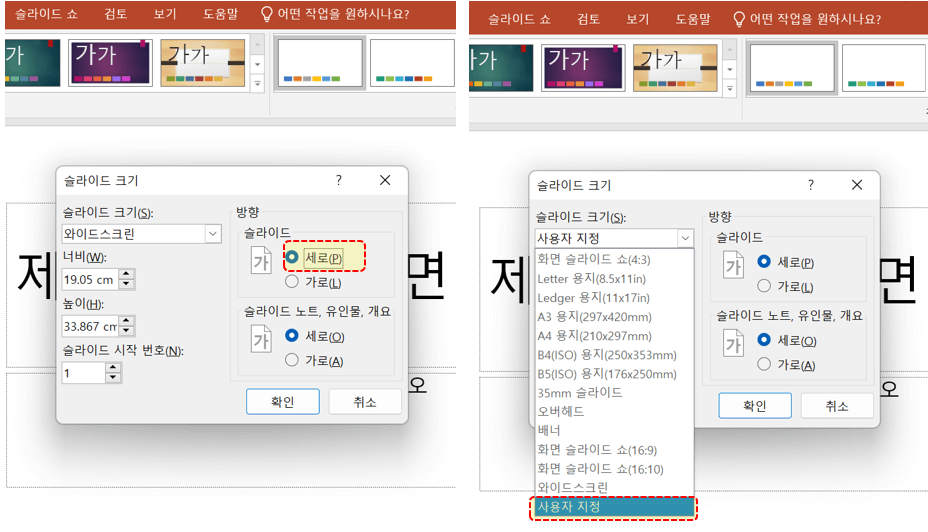Select the first white variant in right ribbon

(792, 67)
